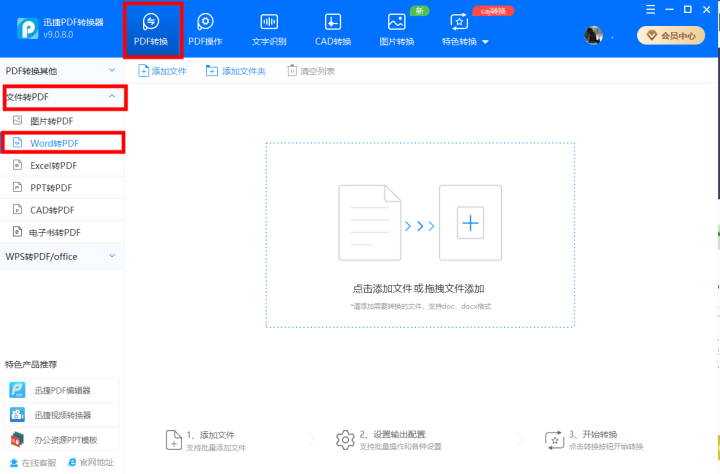Select 图片转PDF in the sidebar
This screenshot has height=474, width=720.
tap(62, 121)
